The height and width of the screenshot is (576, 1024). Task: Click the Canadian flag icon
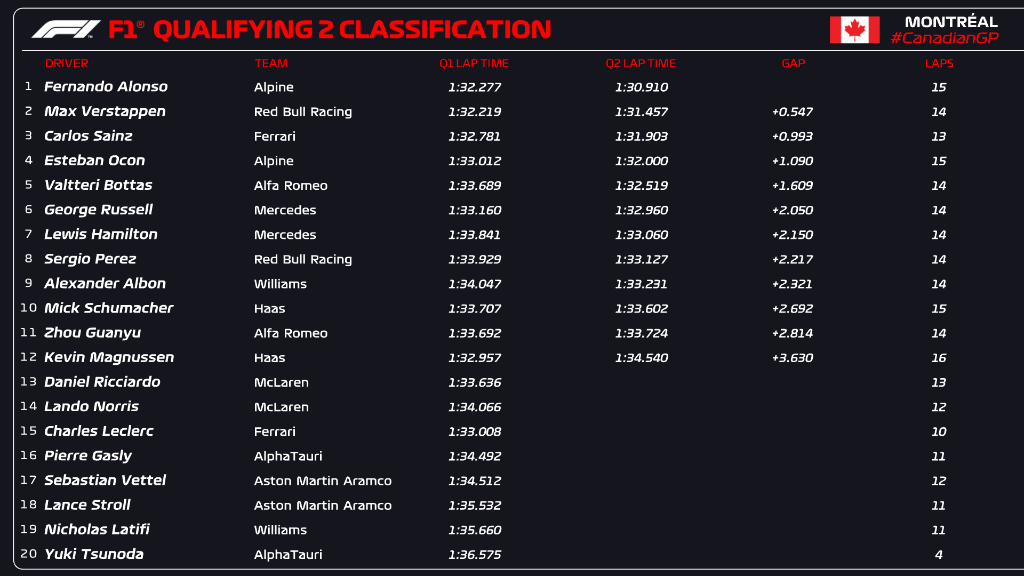click(x=854, y=30)
